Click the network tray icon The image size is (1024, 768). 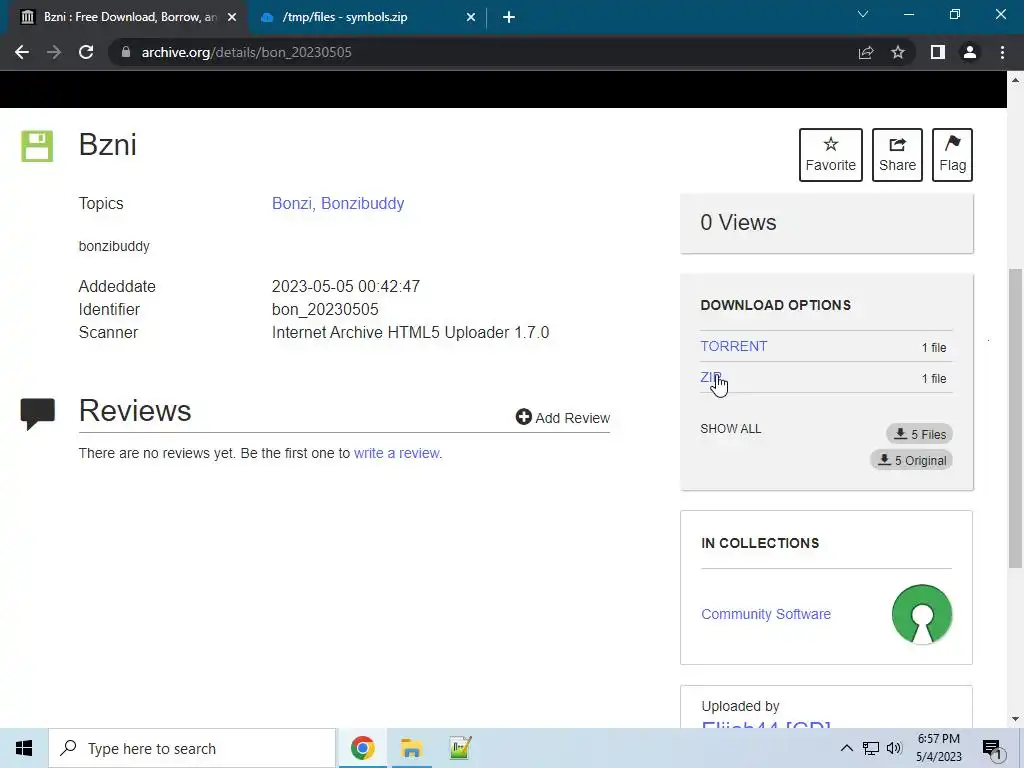pyautogui.click(x=871, y=748)
